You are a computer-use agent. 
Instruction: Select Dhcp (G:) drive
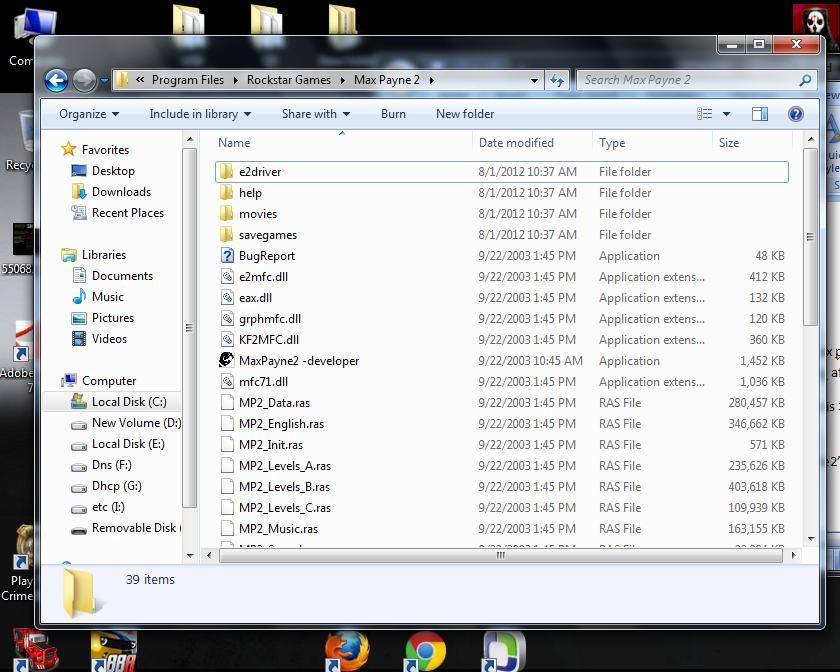[x=116, y=486]
